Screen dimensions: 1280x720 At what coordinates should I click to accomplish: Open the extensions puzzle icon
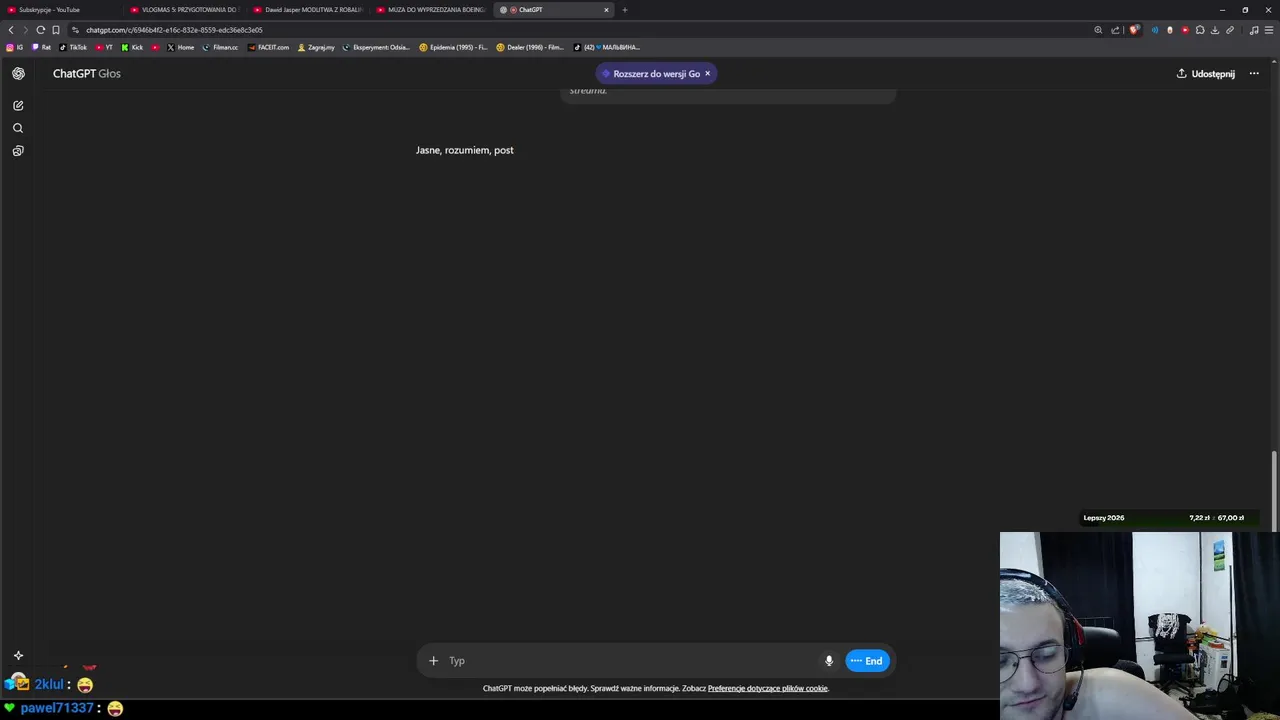point(1200,30)
